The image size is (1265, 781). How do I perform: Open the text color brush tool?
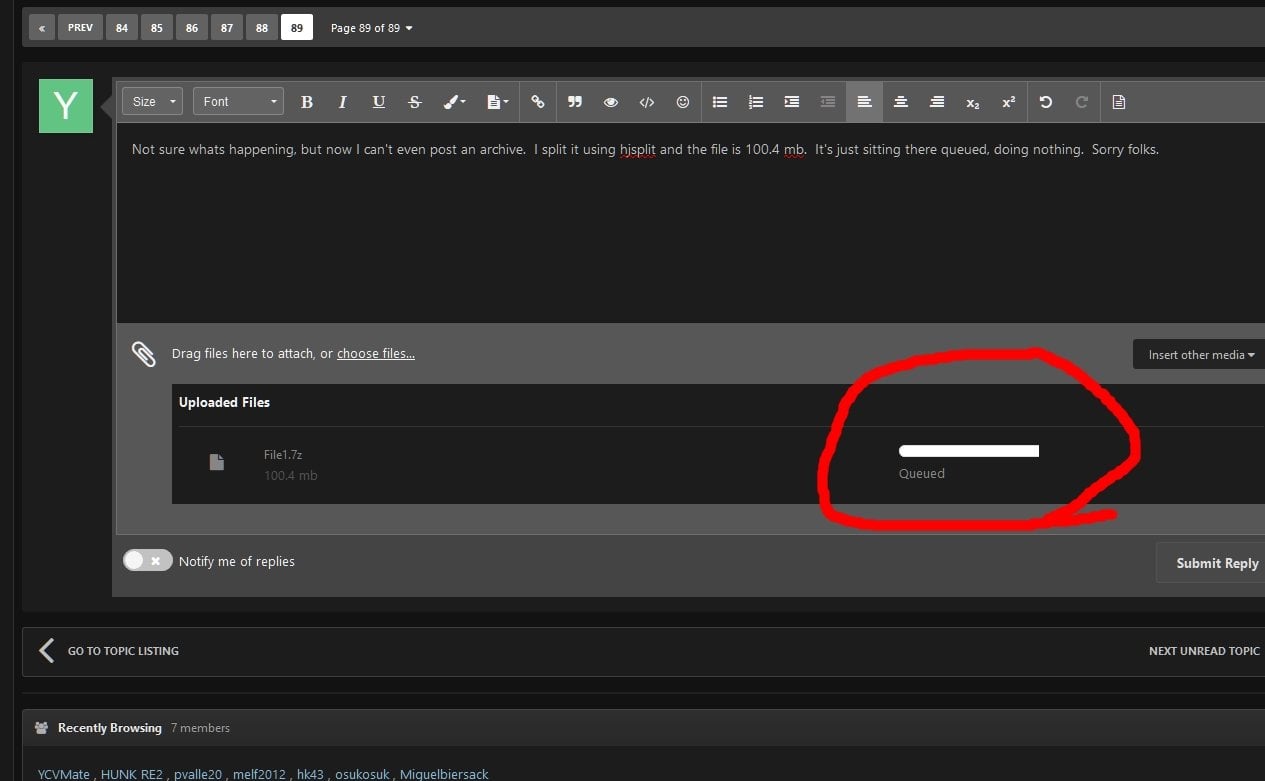point(454,102)
